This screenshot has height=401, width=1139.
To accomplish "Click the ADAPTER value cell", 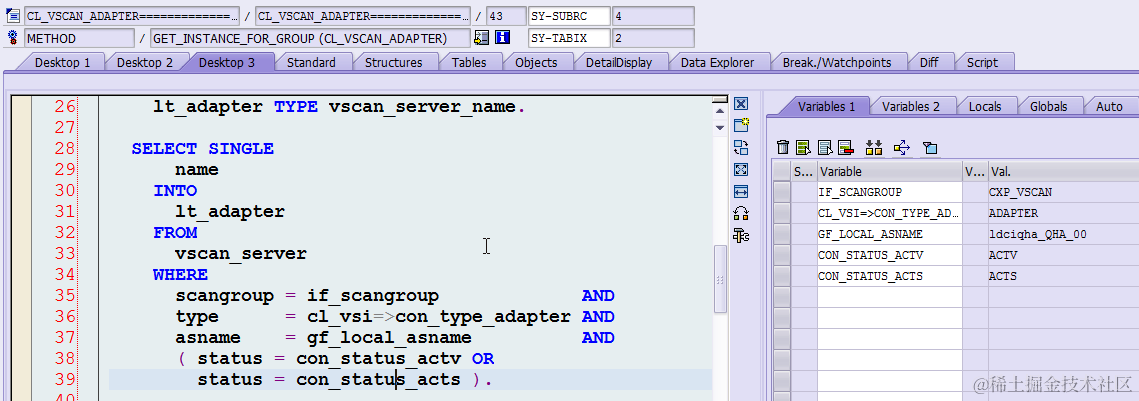I will point(1063,214).
